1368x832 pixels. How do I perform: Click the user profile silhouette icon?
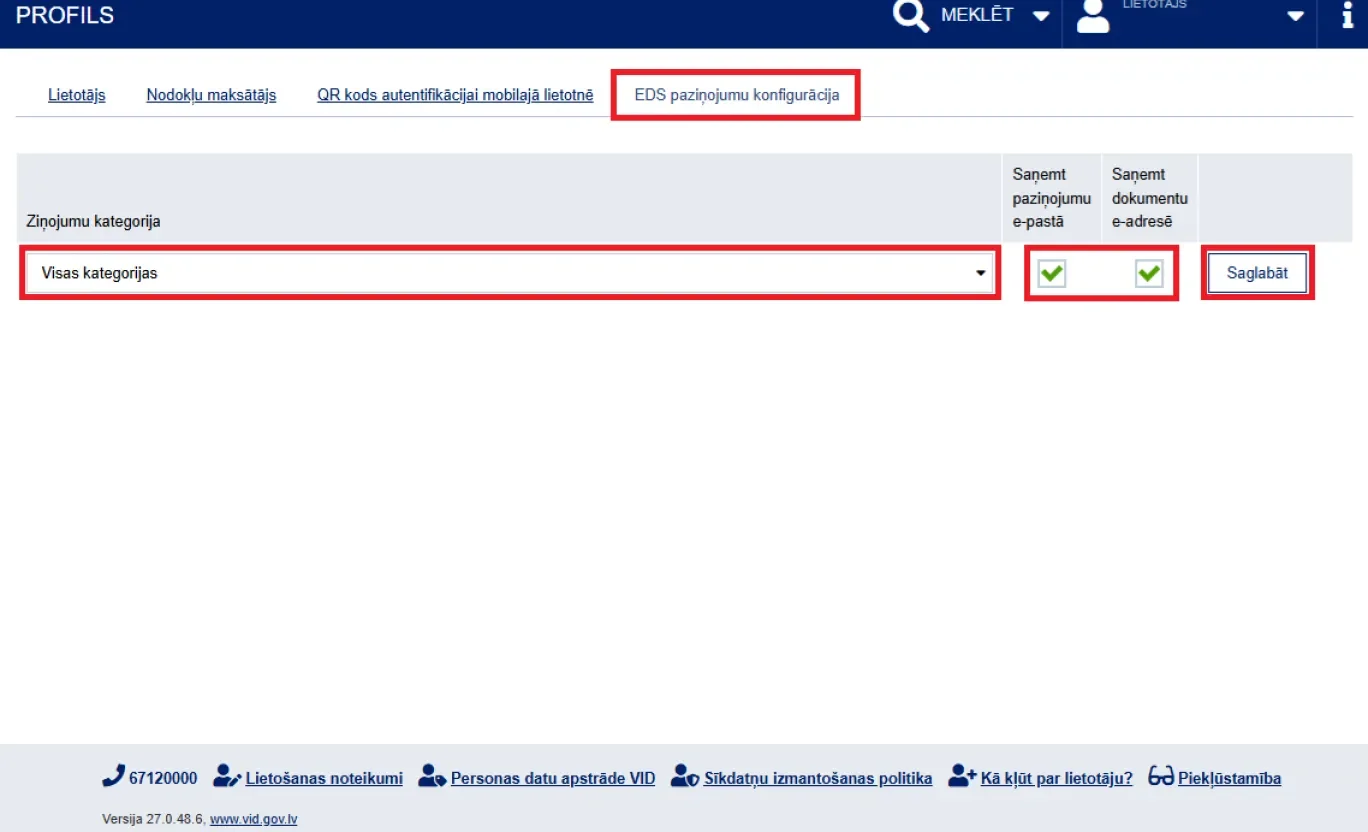[1093, 16]
